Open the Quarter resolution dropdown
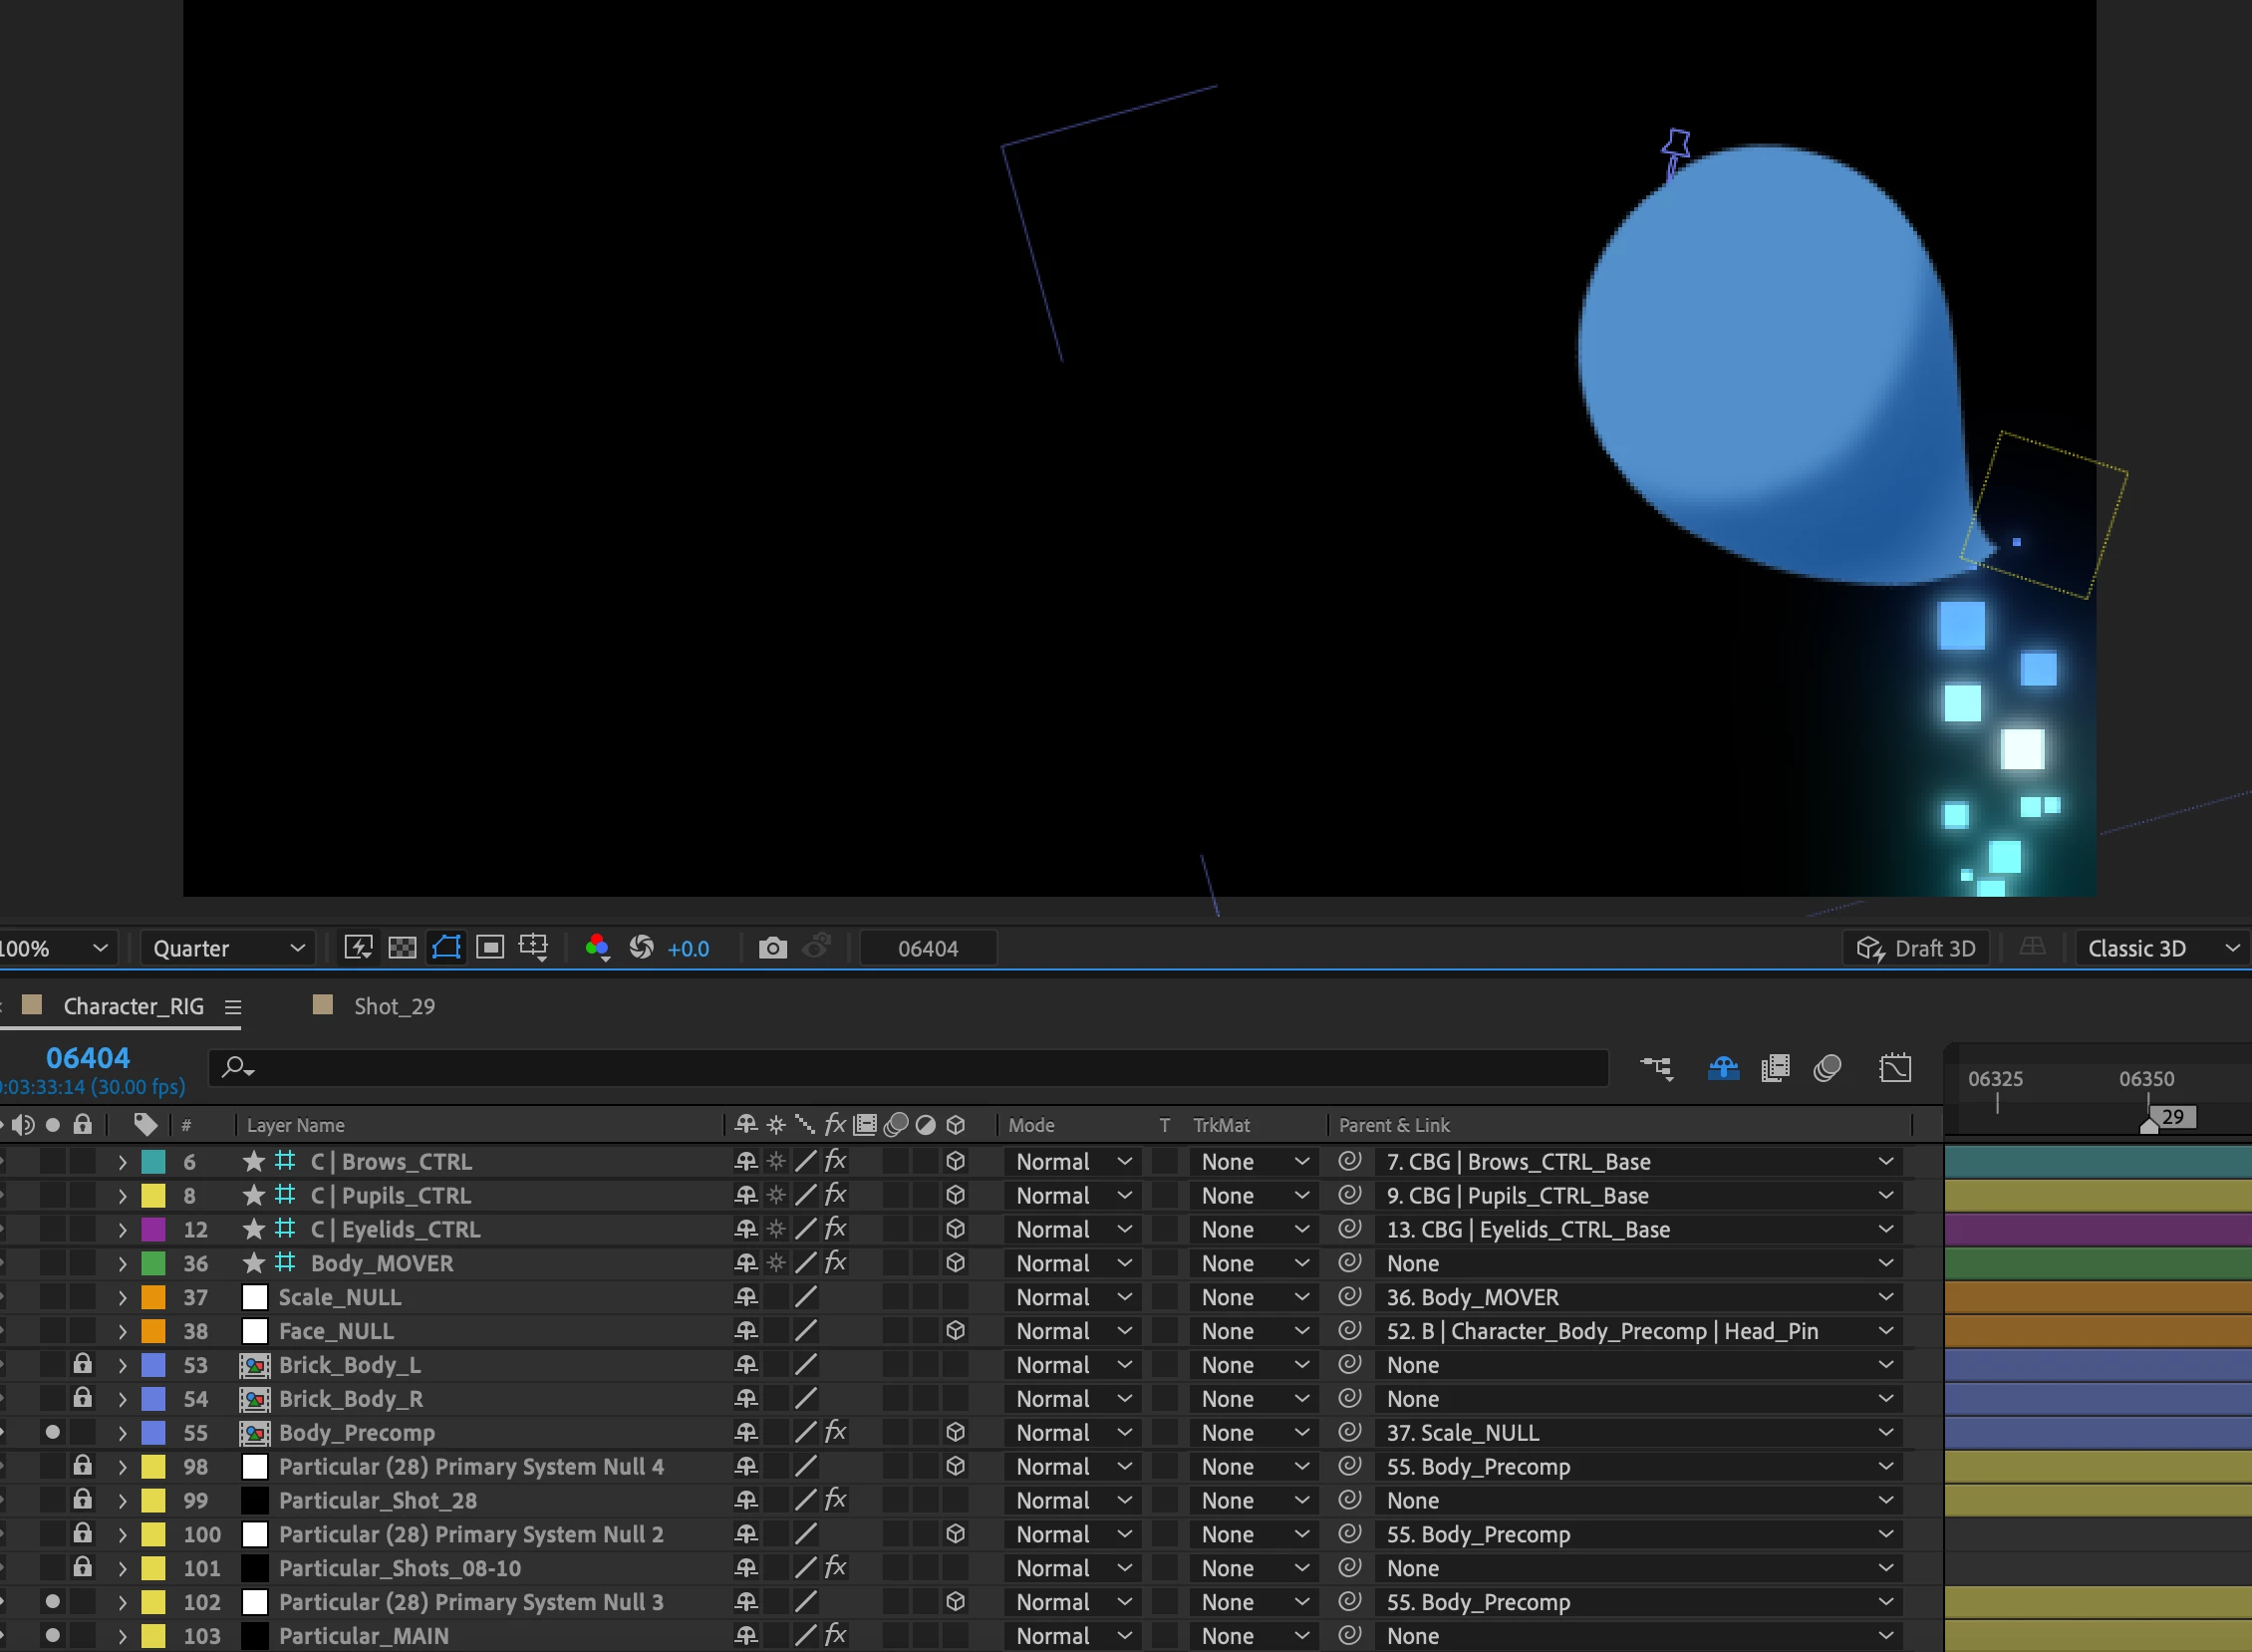The image size is (2252, 1652). [x=228, y=948]
